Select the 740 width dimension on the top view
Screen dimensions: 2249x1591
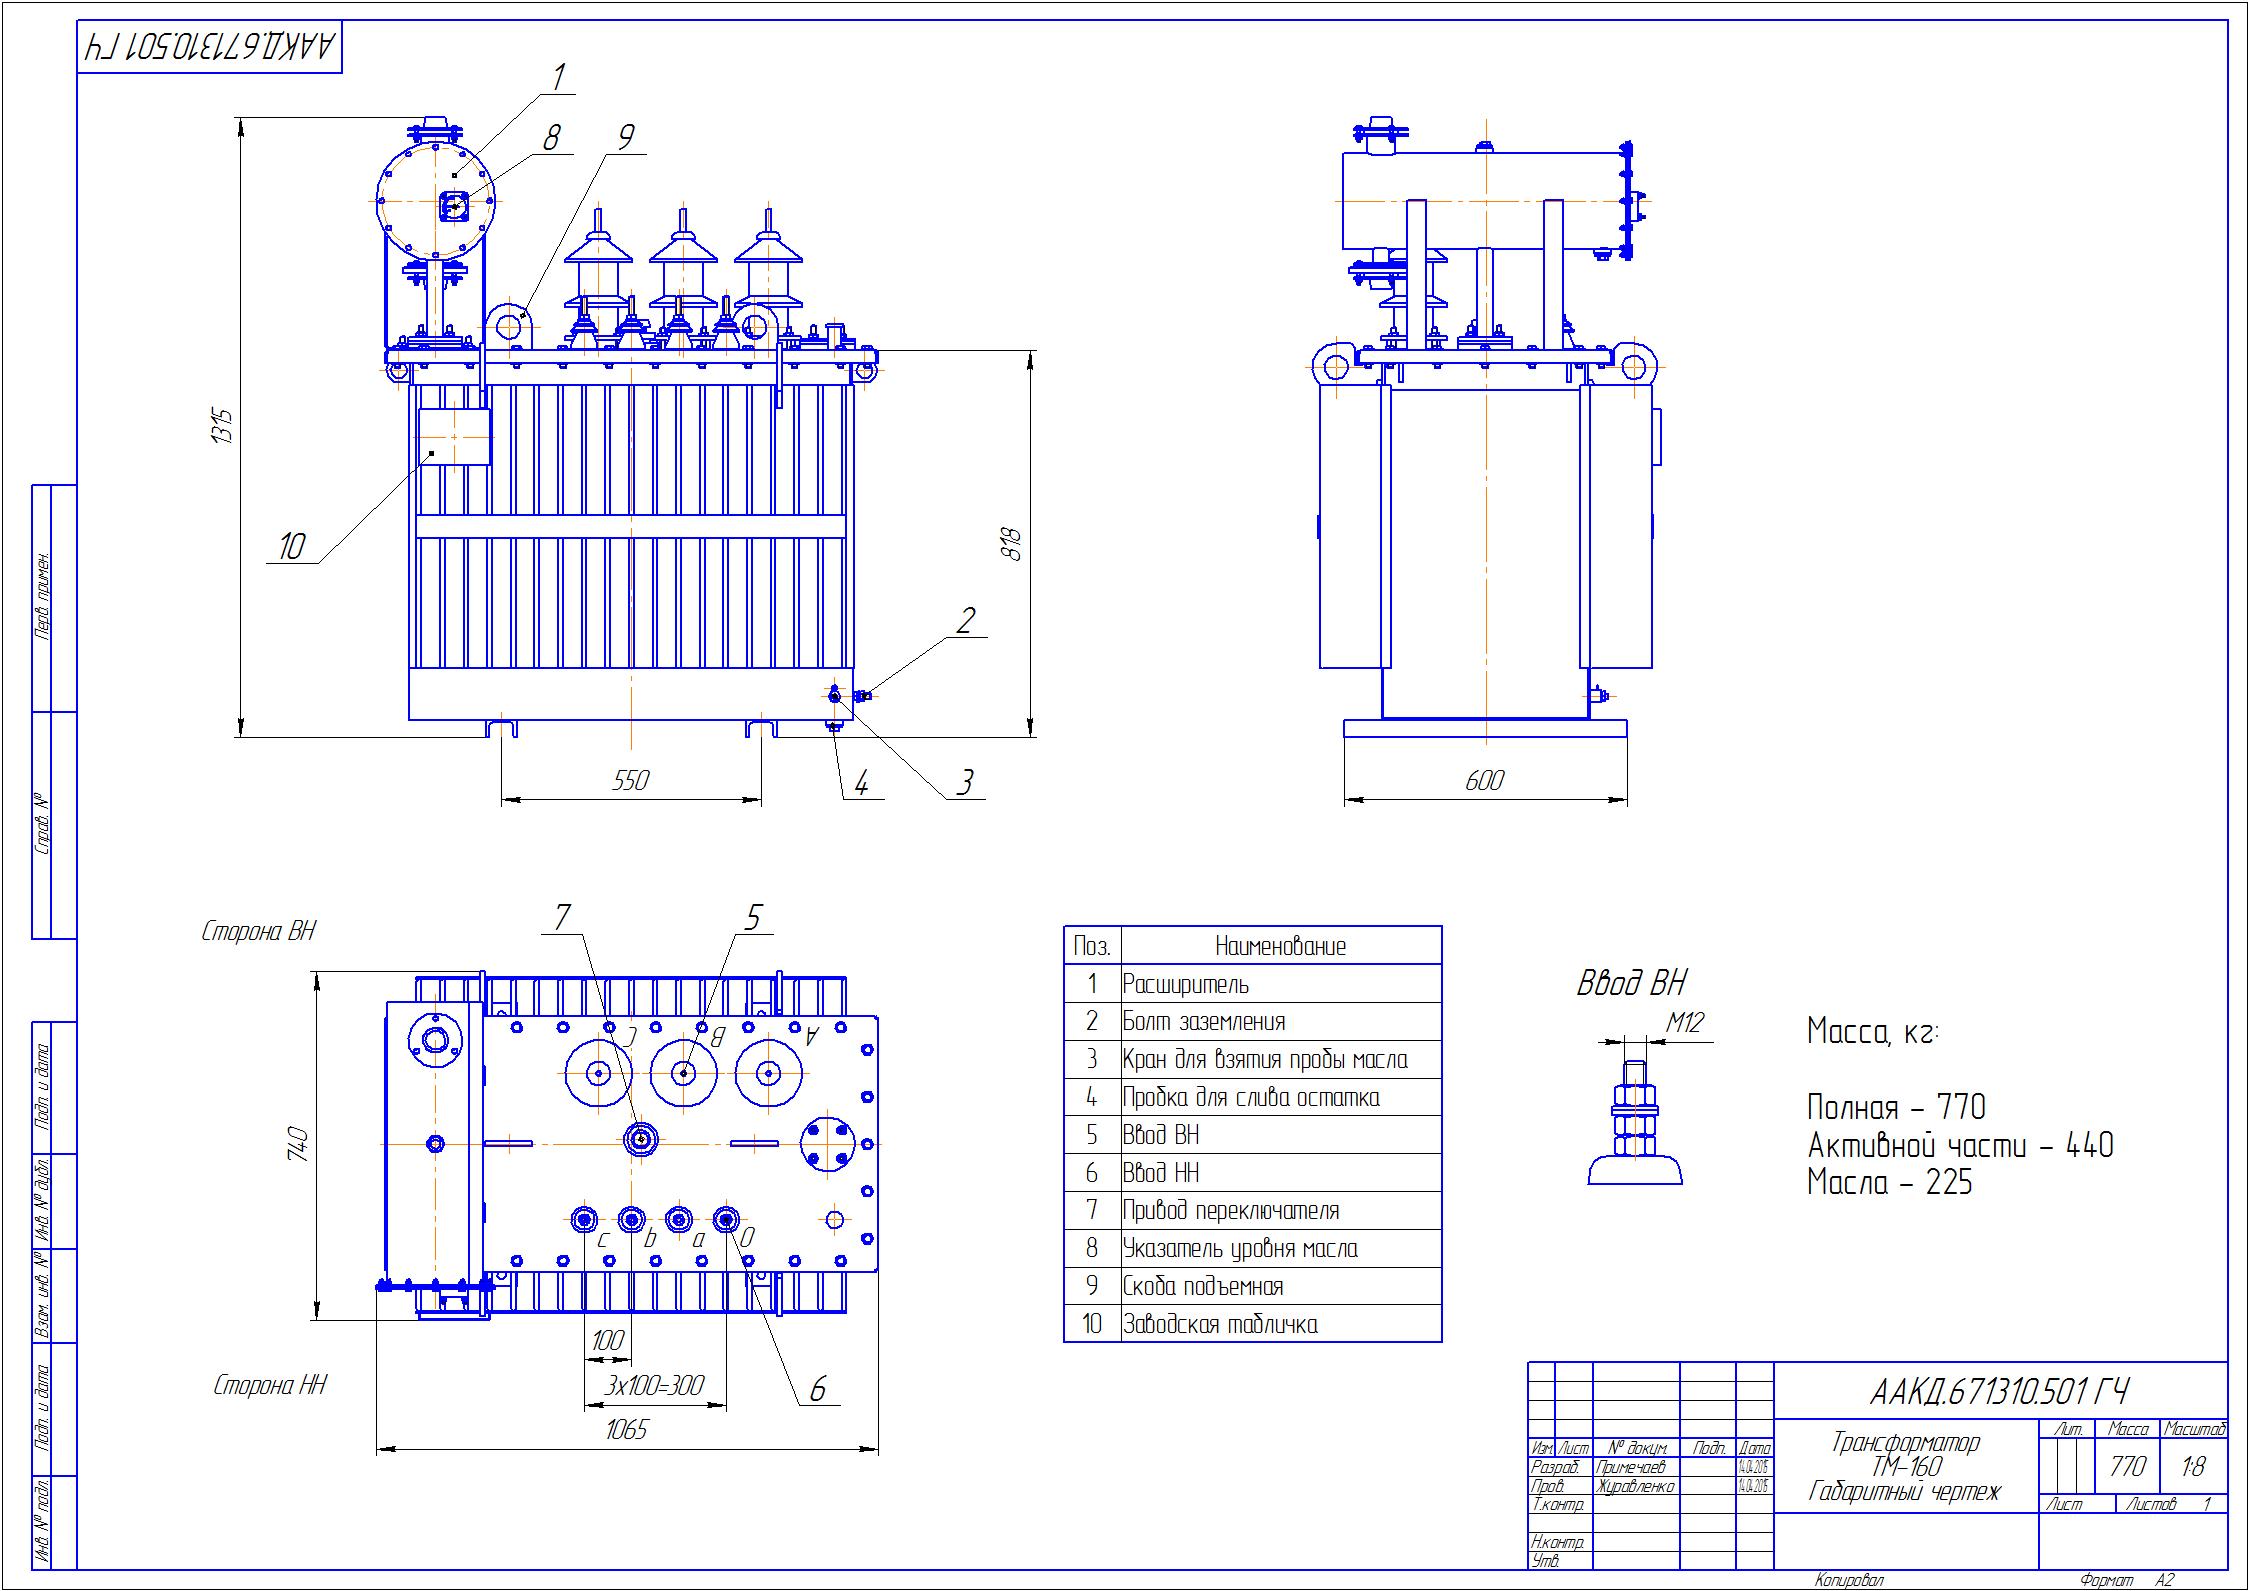coord(297,1144)
